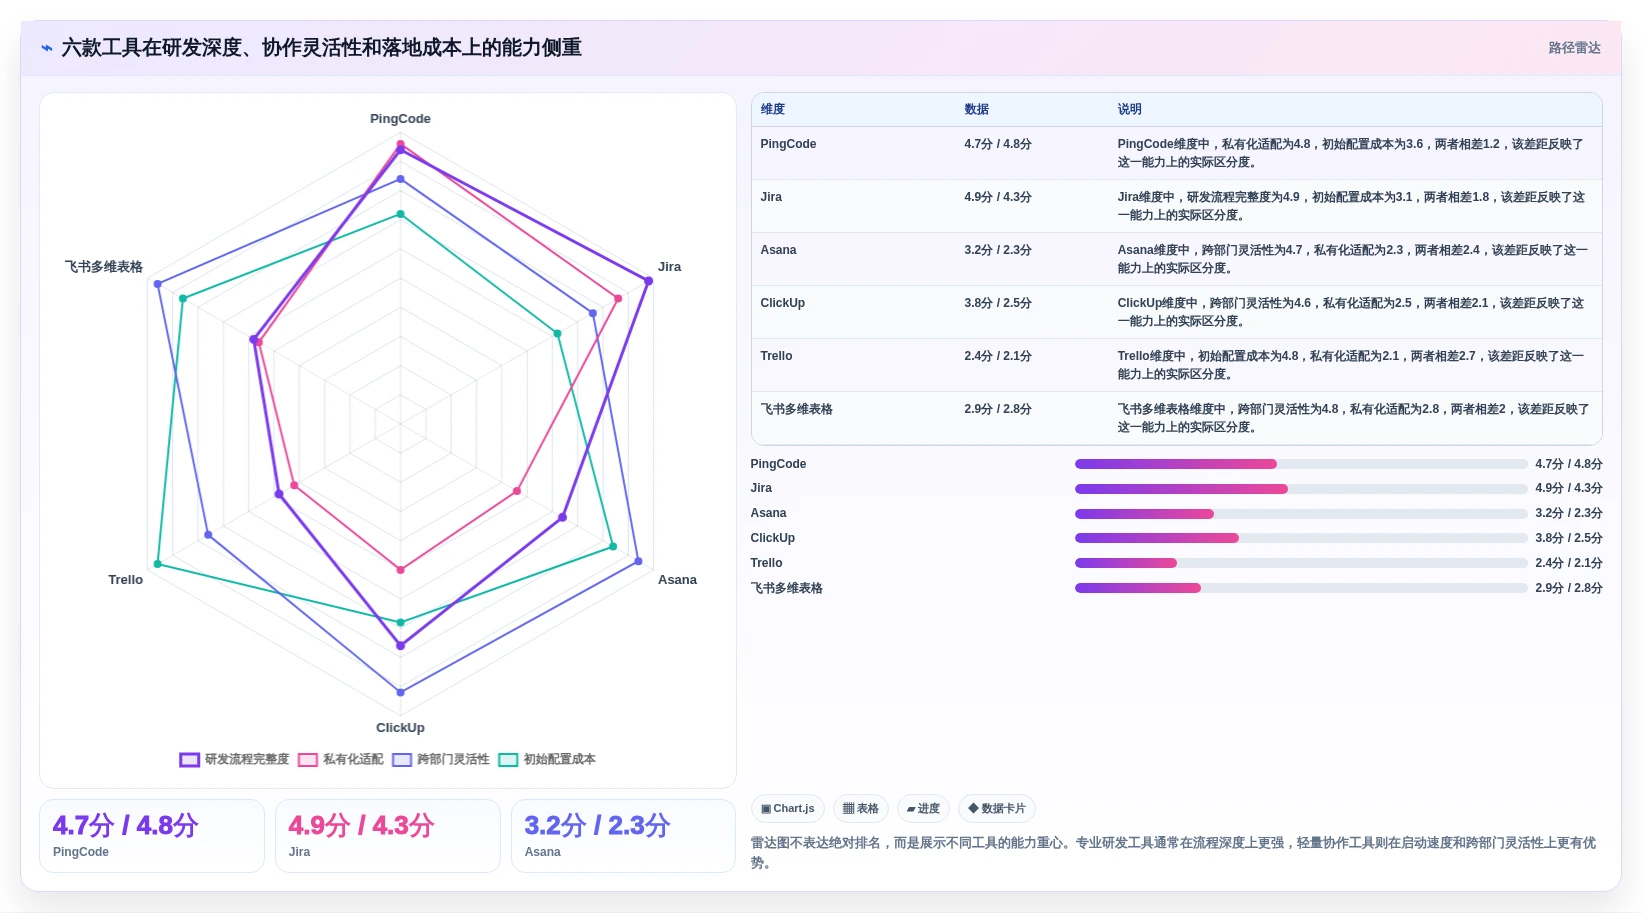
Task: Click the Chart.js tag chip
Action: [788, 809]
